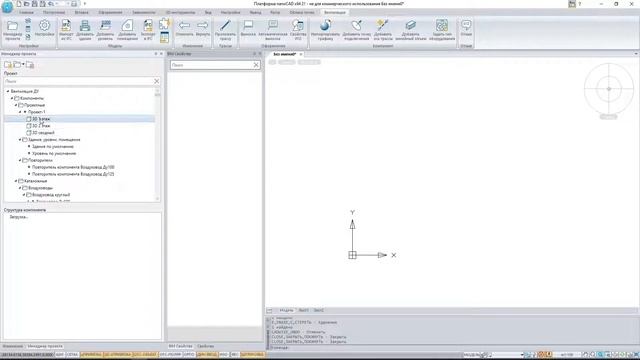This screenshot has height=360, width=640.
Task: Collapse the Воздуховоды tree folder
Action: tap(20, 188)
